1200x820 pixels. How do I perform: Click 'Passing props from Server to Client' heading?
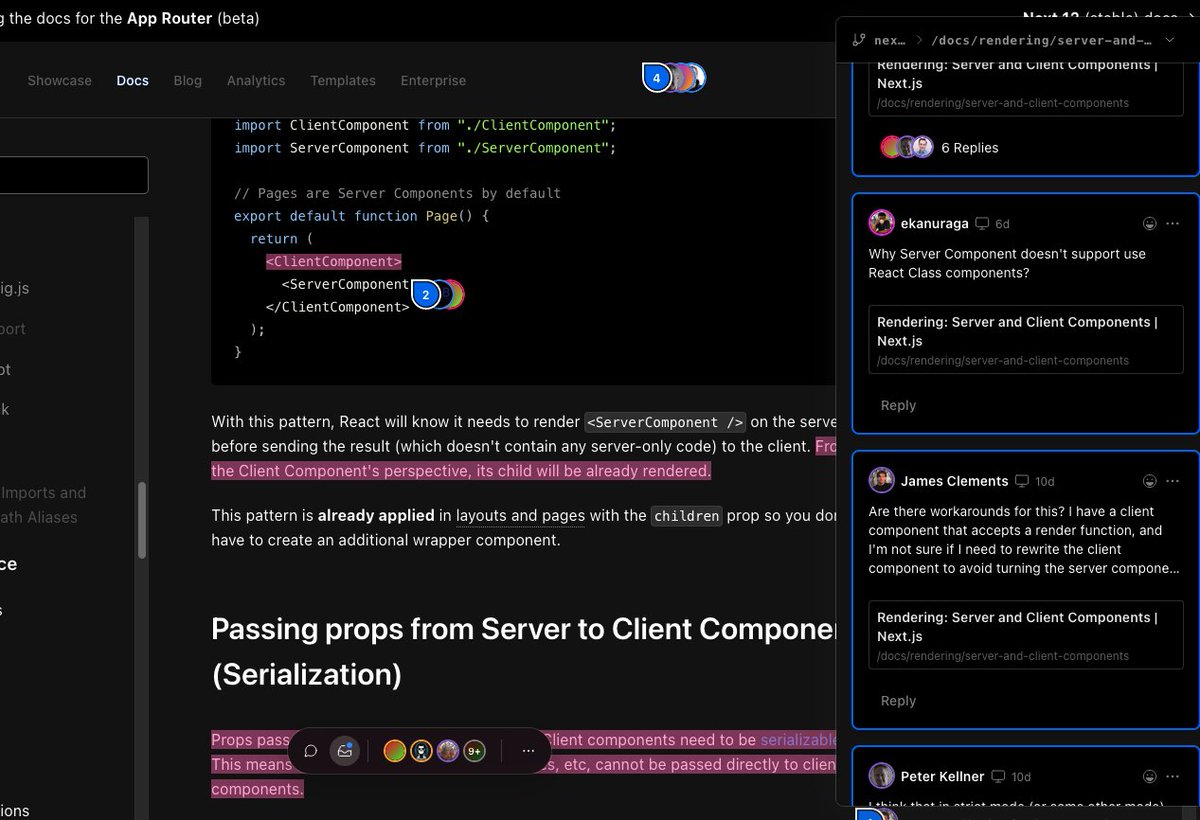[524, 629]
